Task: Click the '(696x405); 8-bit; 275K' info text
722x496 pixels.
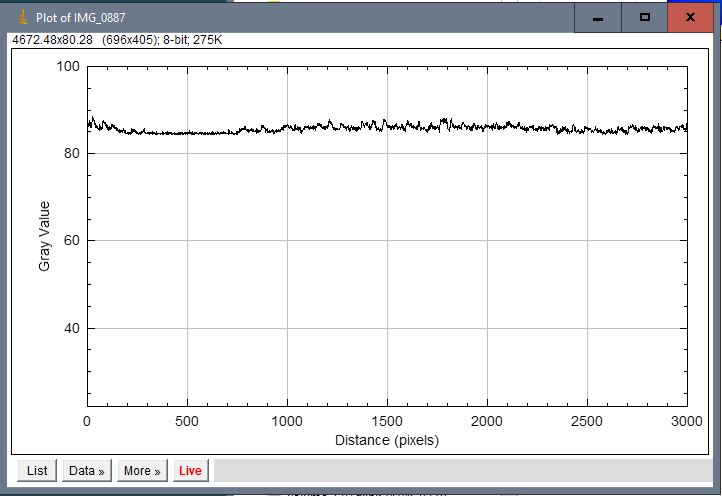Action: click(162, 40)
